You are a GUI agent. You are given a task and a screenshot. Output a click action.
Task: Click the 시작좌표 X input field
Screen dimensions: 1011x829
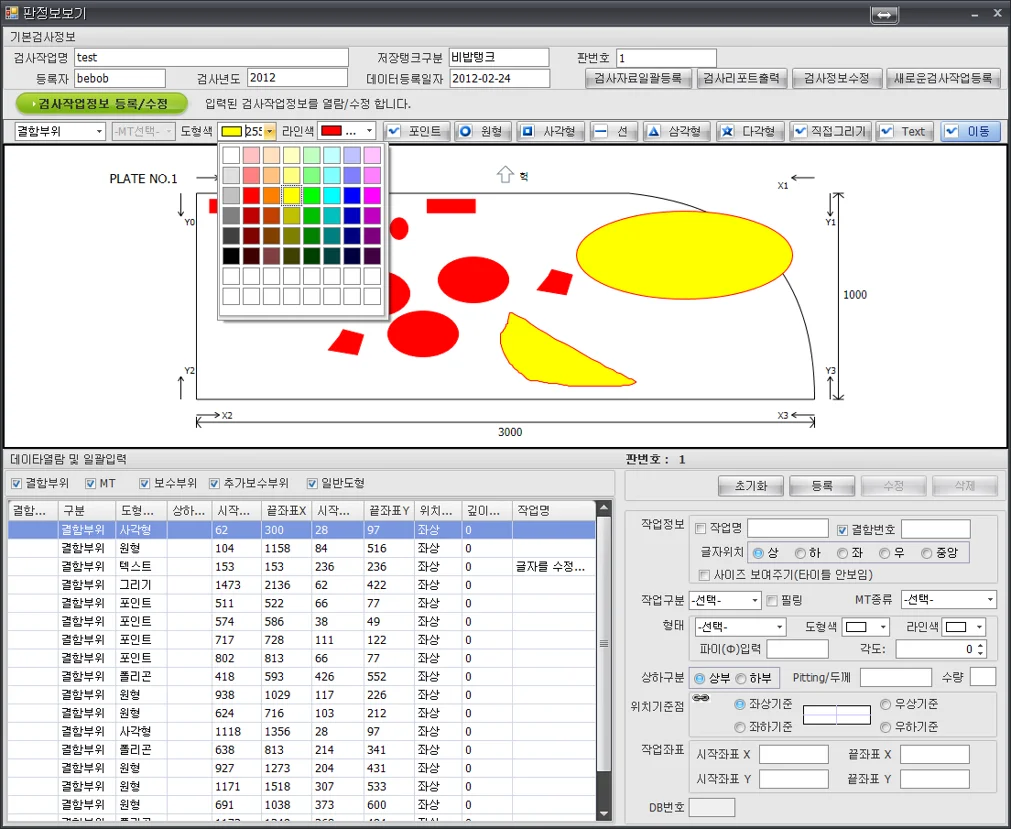(x=794, y=754)
